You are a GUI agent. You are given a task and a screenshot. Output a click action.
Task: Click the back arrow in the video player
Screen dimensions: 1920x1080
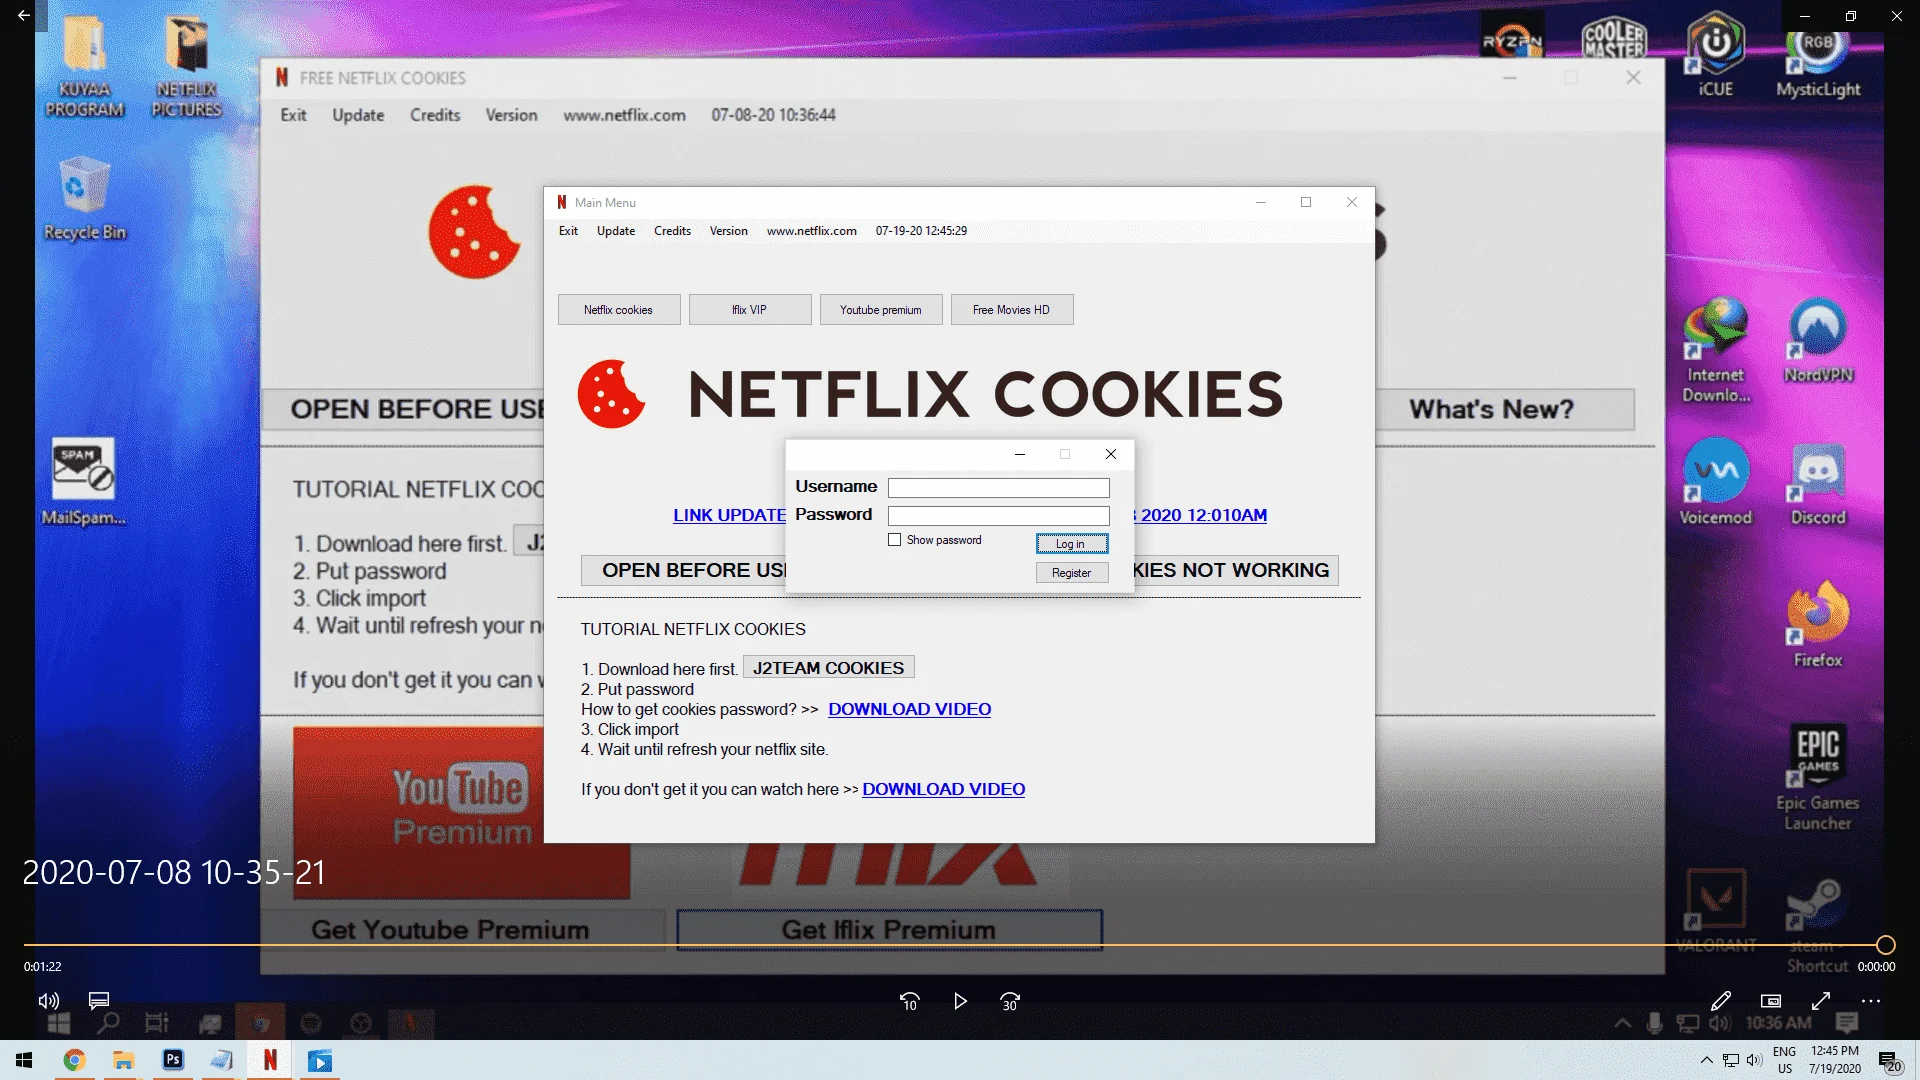coord(24,15)
